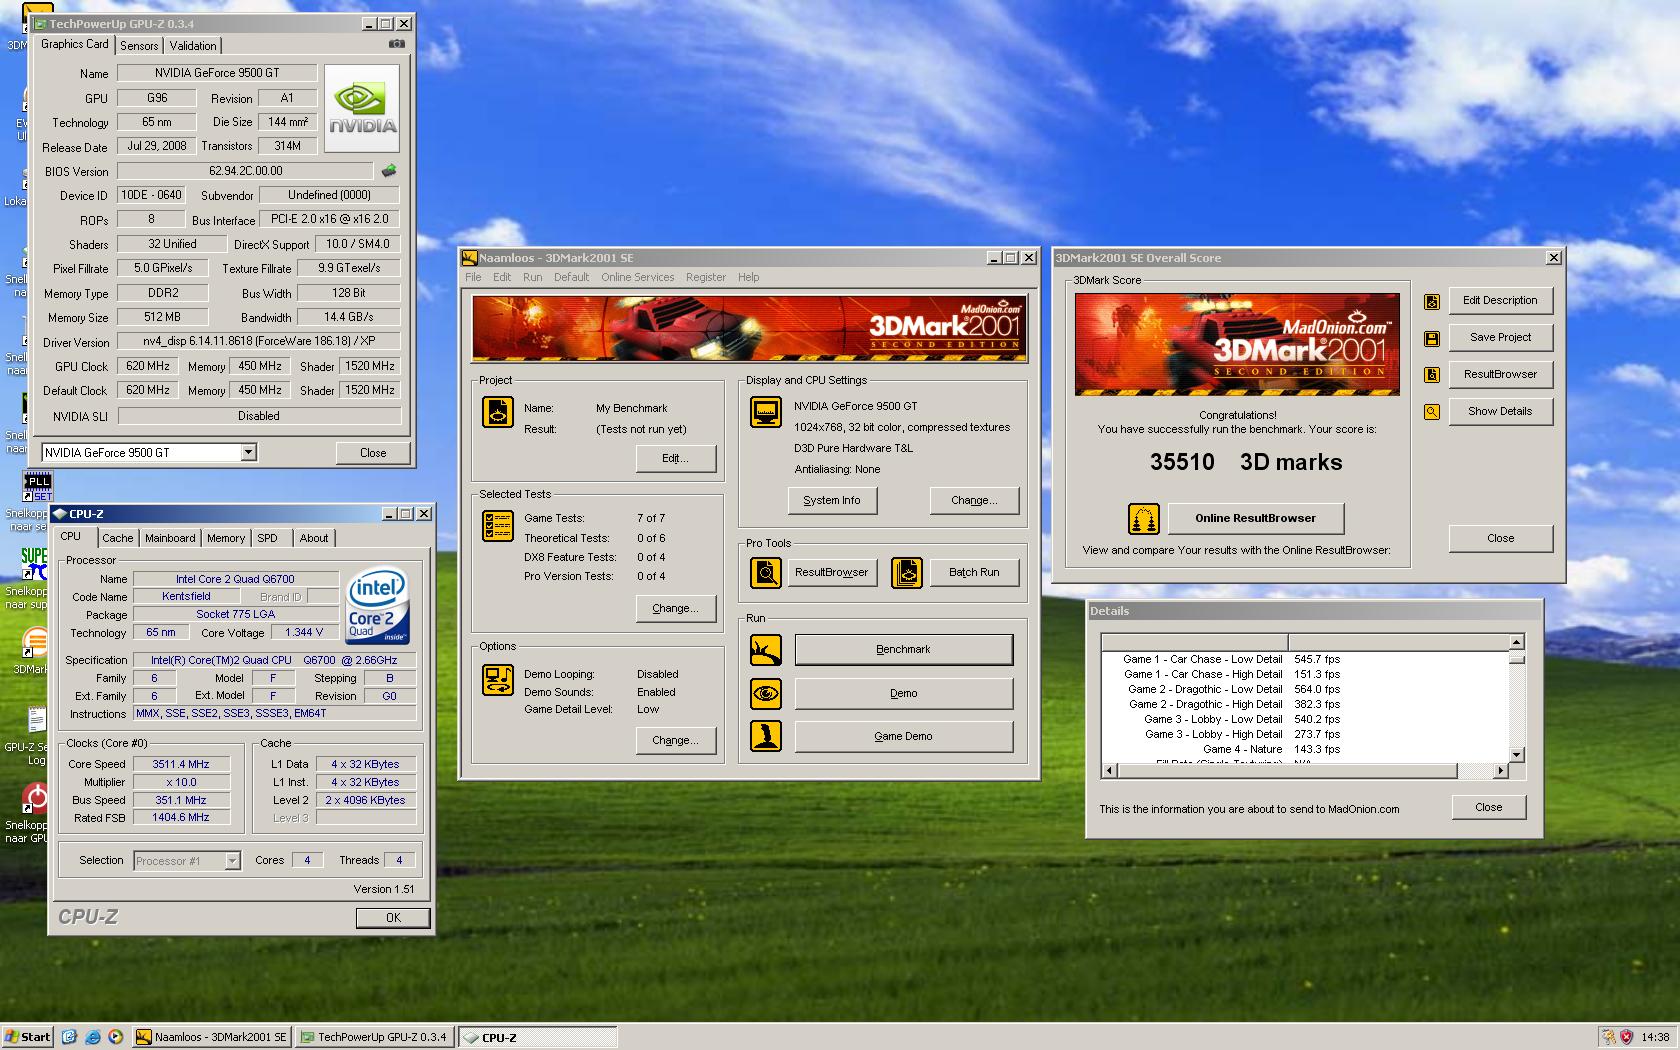Click the Edit Description icon

point(1432,301)
